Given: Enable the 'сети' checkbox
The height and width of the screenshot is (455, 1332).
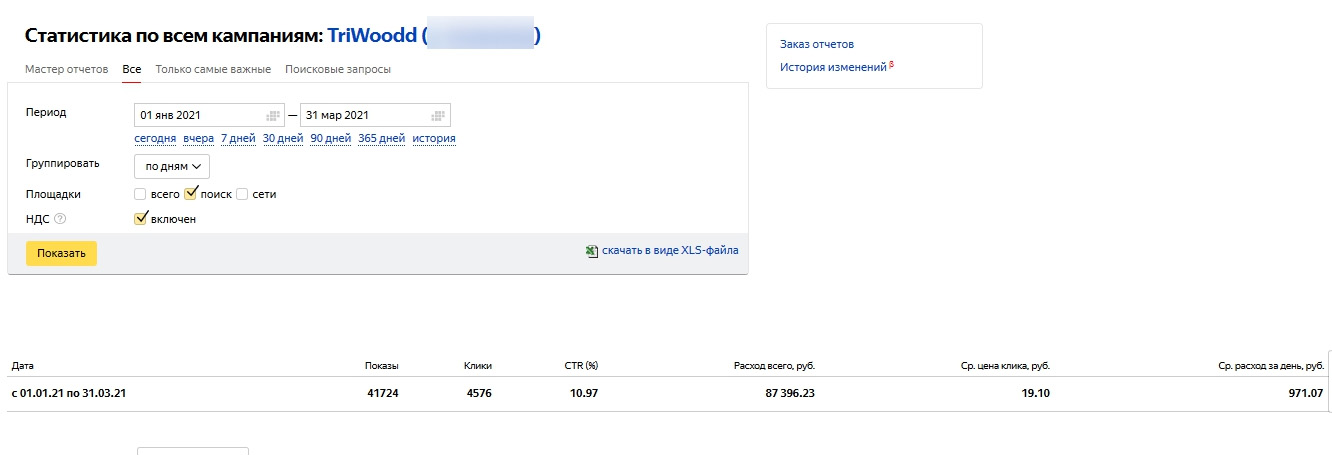Looking at the screenshot, I should (x=242, y=194).
